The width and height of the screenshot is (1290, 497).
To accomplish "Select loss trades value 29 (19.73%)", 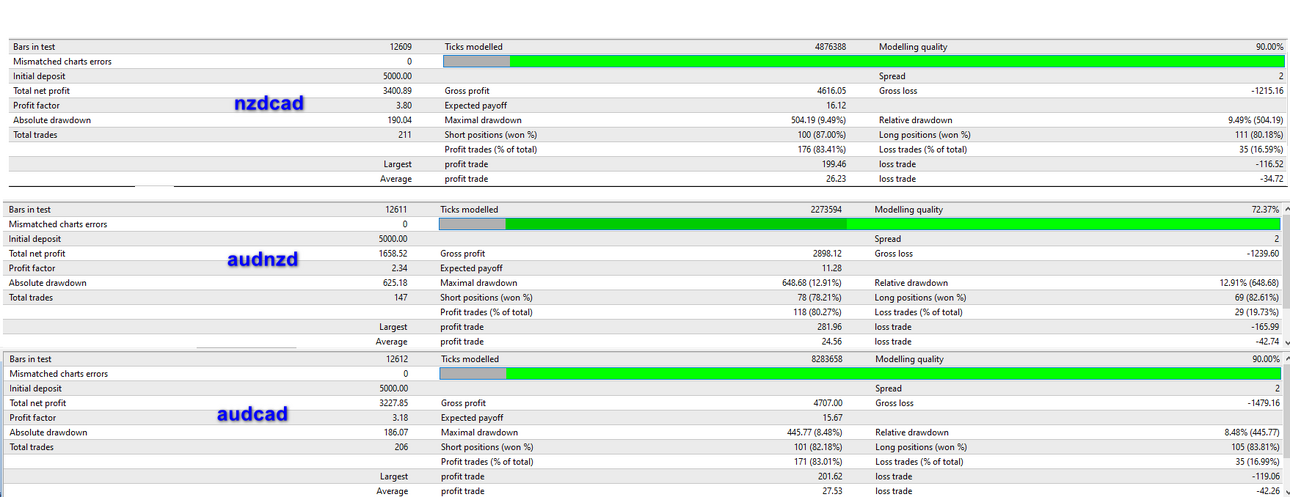I will tap(1256, 312).
